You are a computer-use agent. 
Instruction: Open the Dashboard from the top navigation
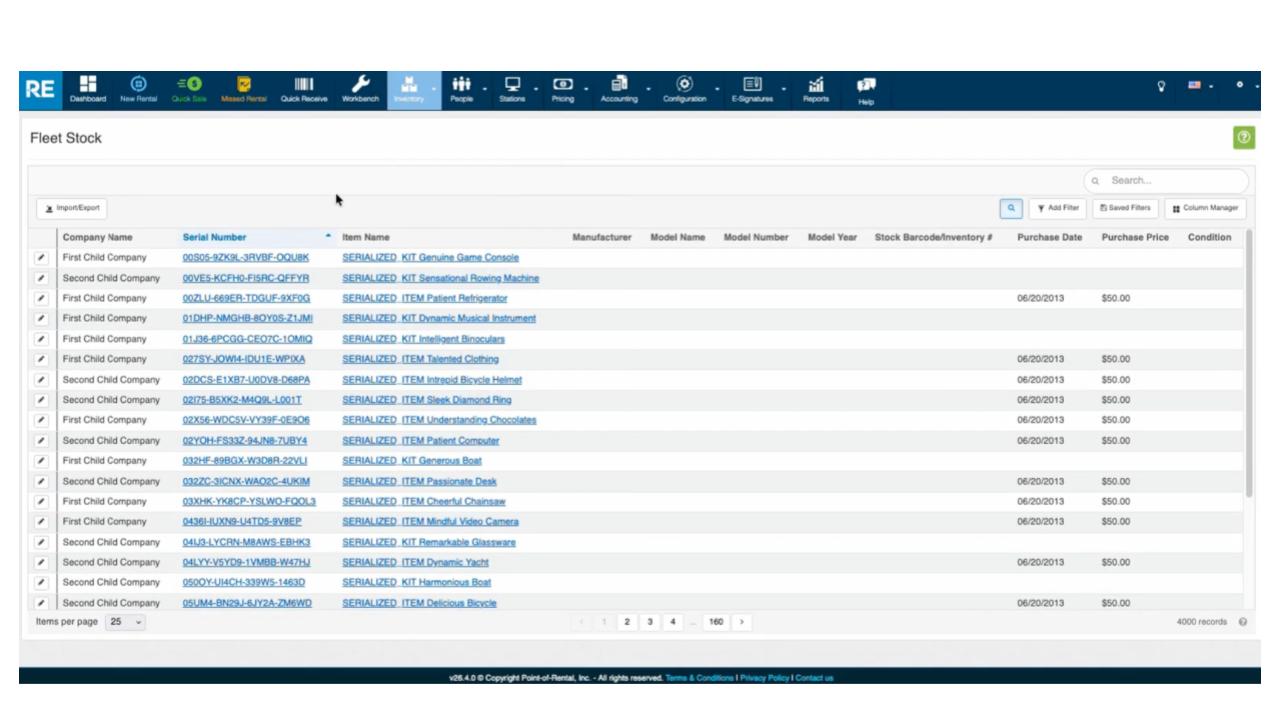87,90
